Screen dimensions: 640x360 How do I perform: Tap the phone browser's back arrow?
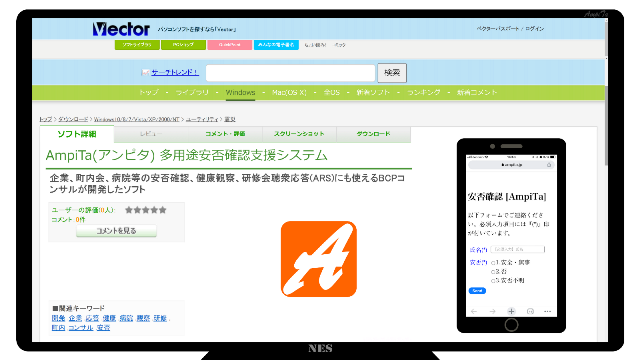474,311
